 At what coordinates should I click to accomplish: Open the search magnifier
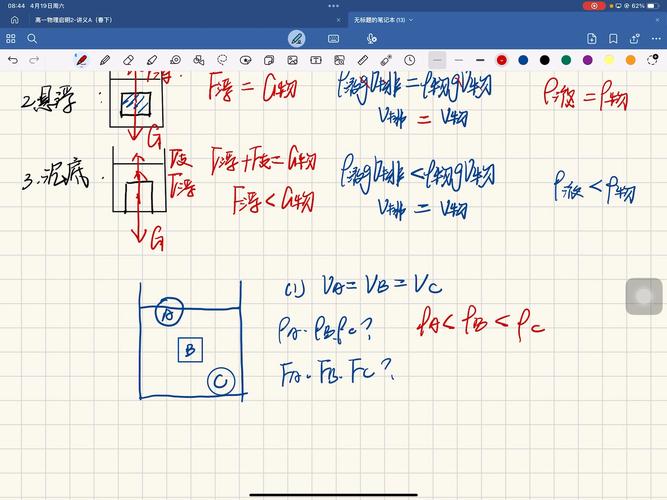[32, 38]
